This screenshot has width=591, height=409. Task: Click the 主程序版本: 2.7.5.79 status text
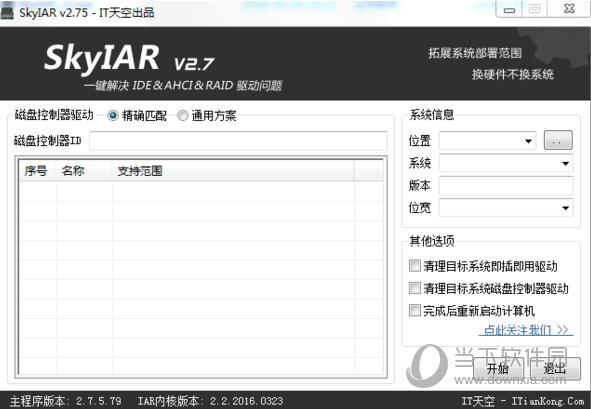[x=66, y=401]
